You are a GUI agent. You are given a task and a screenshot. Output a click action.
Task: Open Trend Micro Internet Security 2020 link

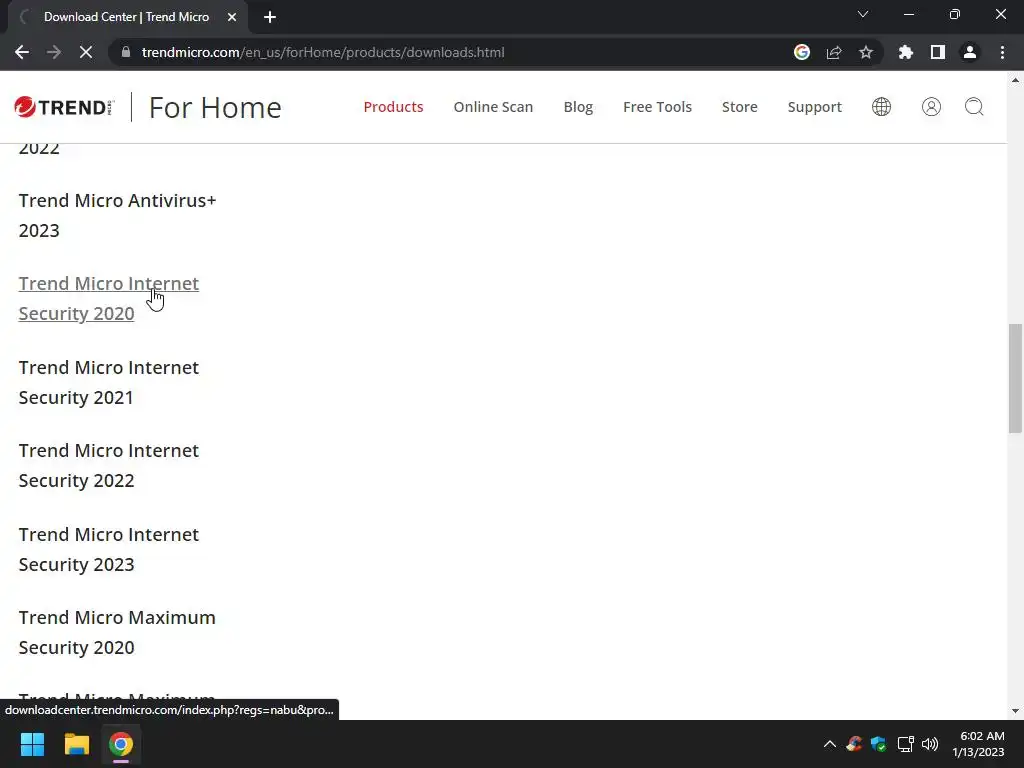pyautogui.click(x=108, y=298)
